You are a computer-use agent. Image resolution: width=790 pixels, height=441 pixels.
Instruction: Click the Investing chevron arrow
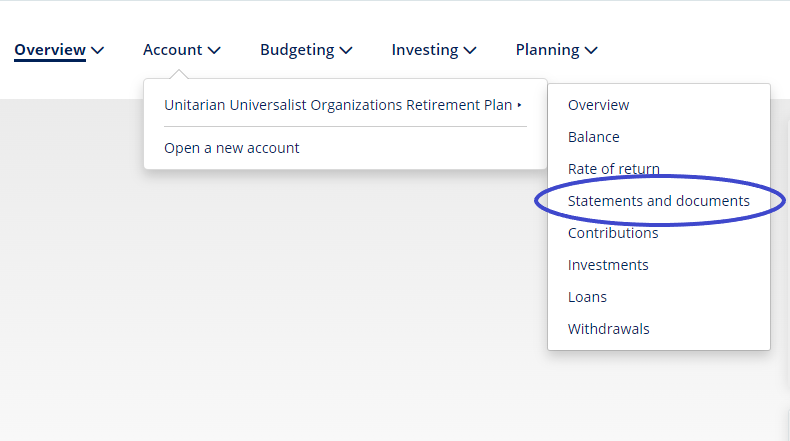point(470,50)
